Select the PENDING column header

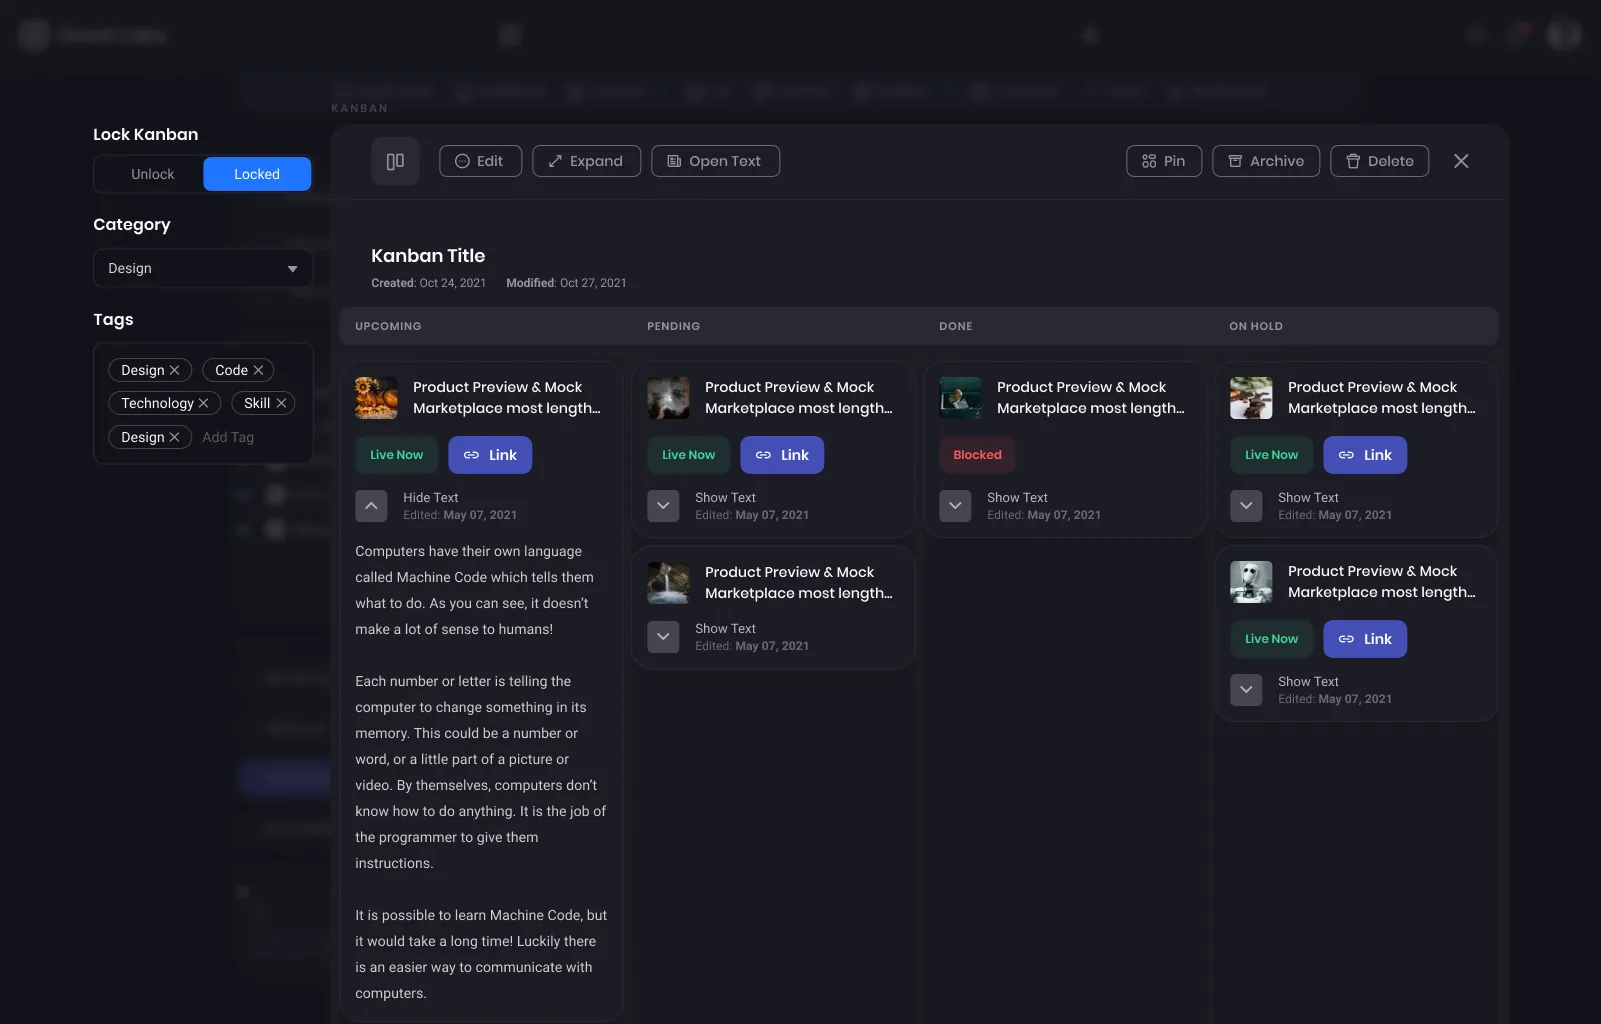pos(673,326)
